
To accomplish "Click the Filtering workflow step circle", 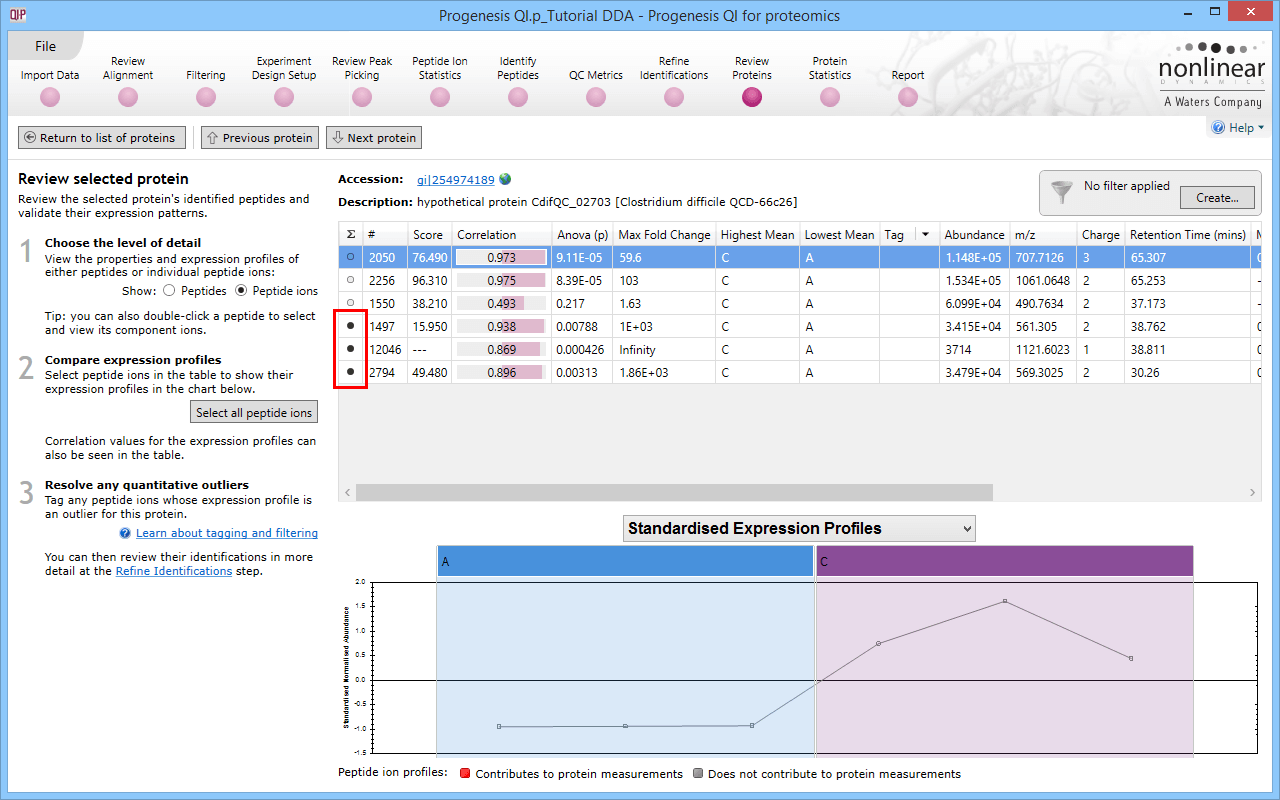I will [206, 97].
